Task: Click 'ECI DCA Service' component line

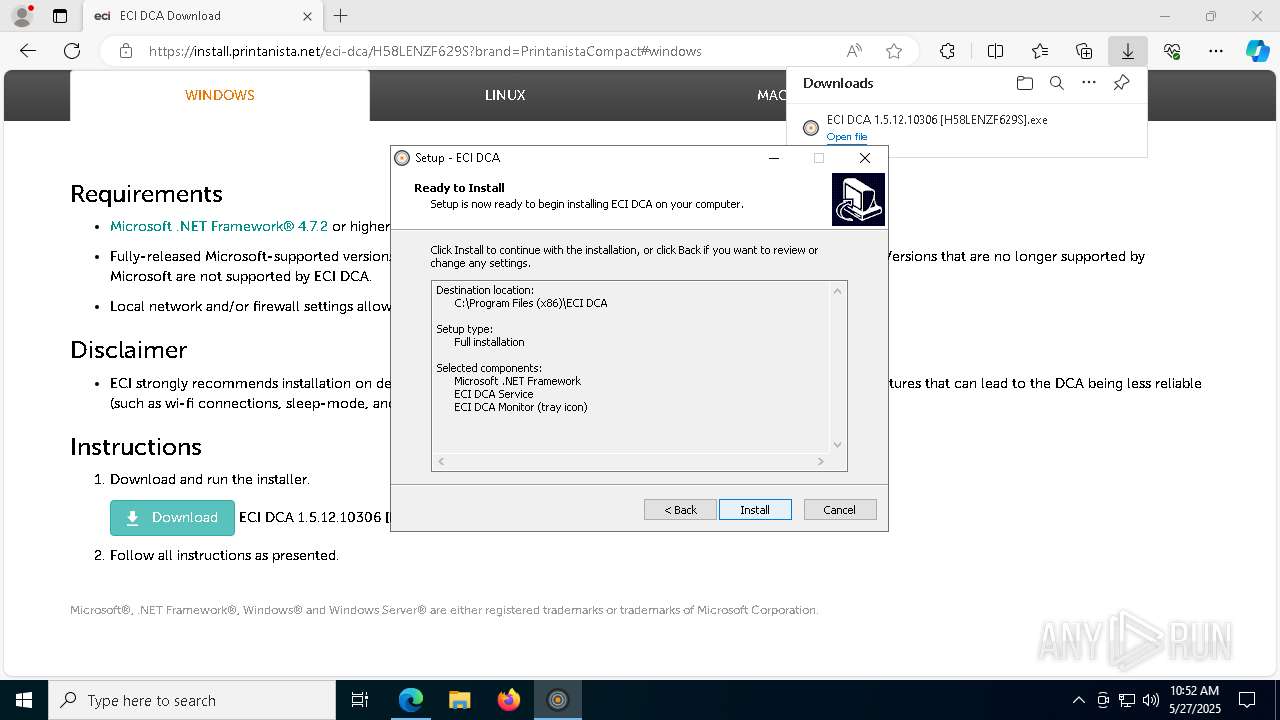Action: 494,394
